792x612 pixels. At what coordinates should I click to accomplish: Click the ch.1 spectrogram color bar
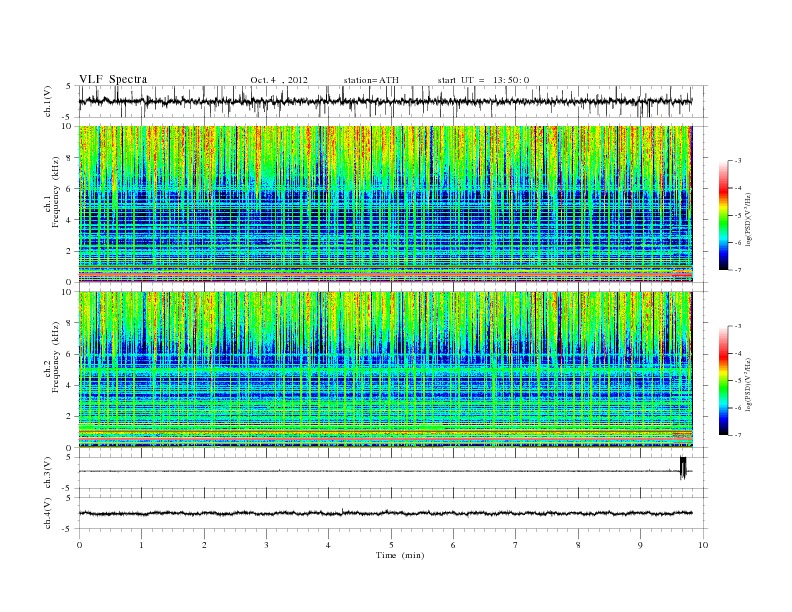[723, 215]
